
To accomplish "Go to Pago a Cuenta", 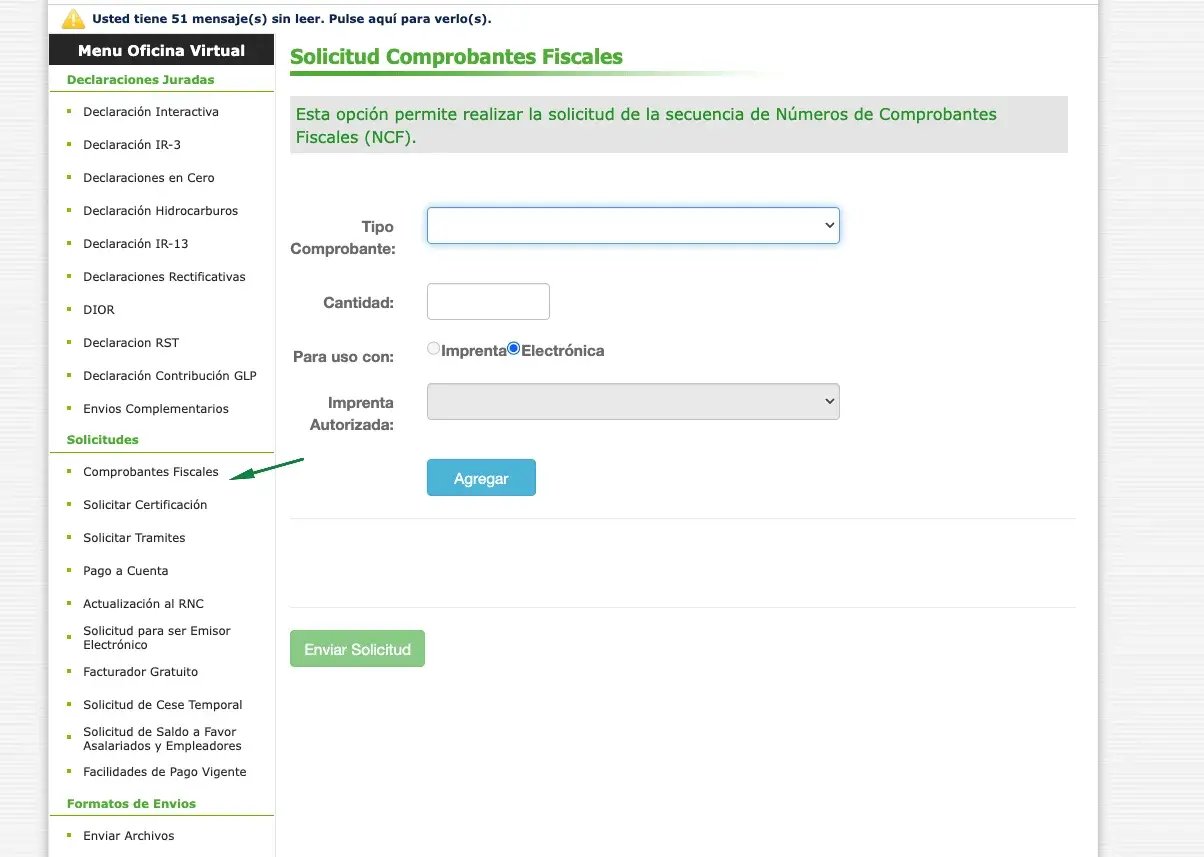I will tap(126, 571).
